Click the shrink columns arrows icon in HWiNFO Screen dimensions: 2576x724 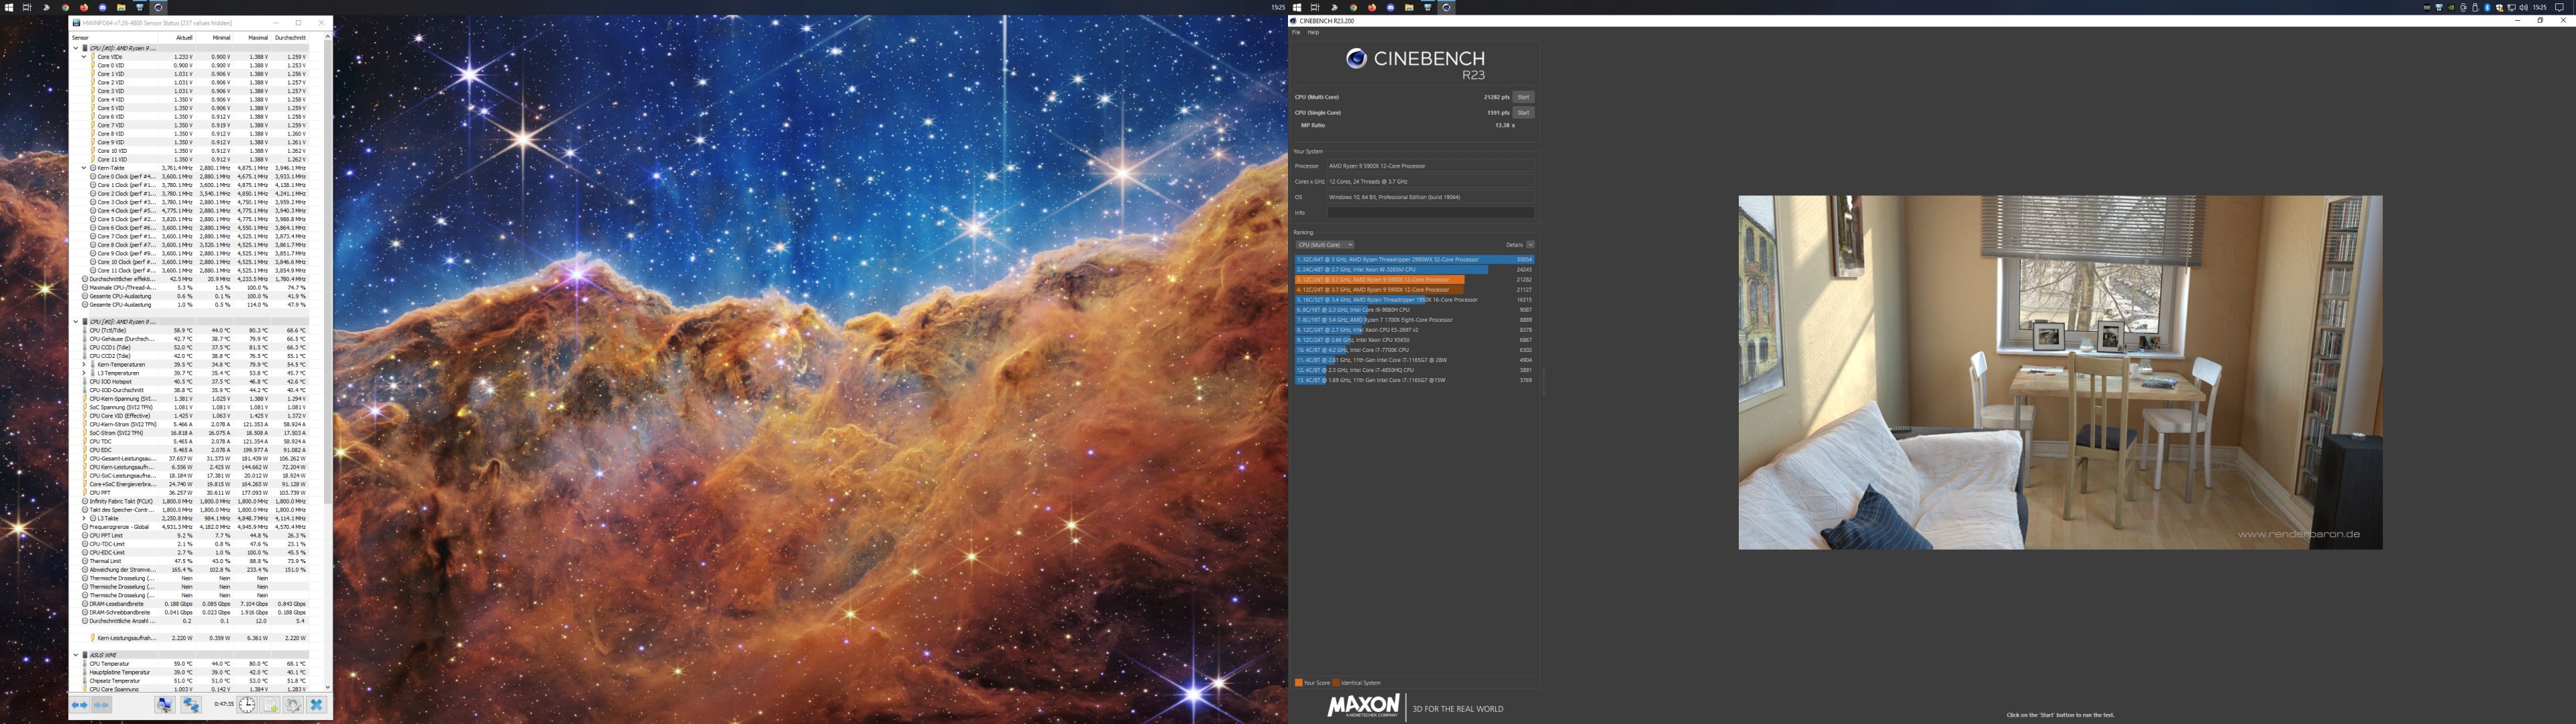pyautogui.click(x=102, y=705)
